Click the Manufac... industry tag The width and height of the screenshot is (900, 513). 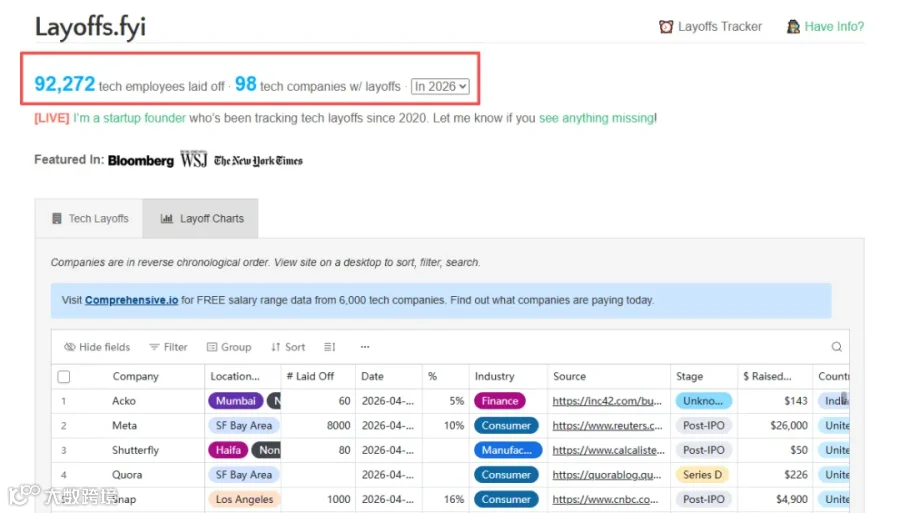click(x=507, y=450)
